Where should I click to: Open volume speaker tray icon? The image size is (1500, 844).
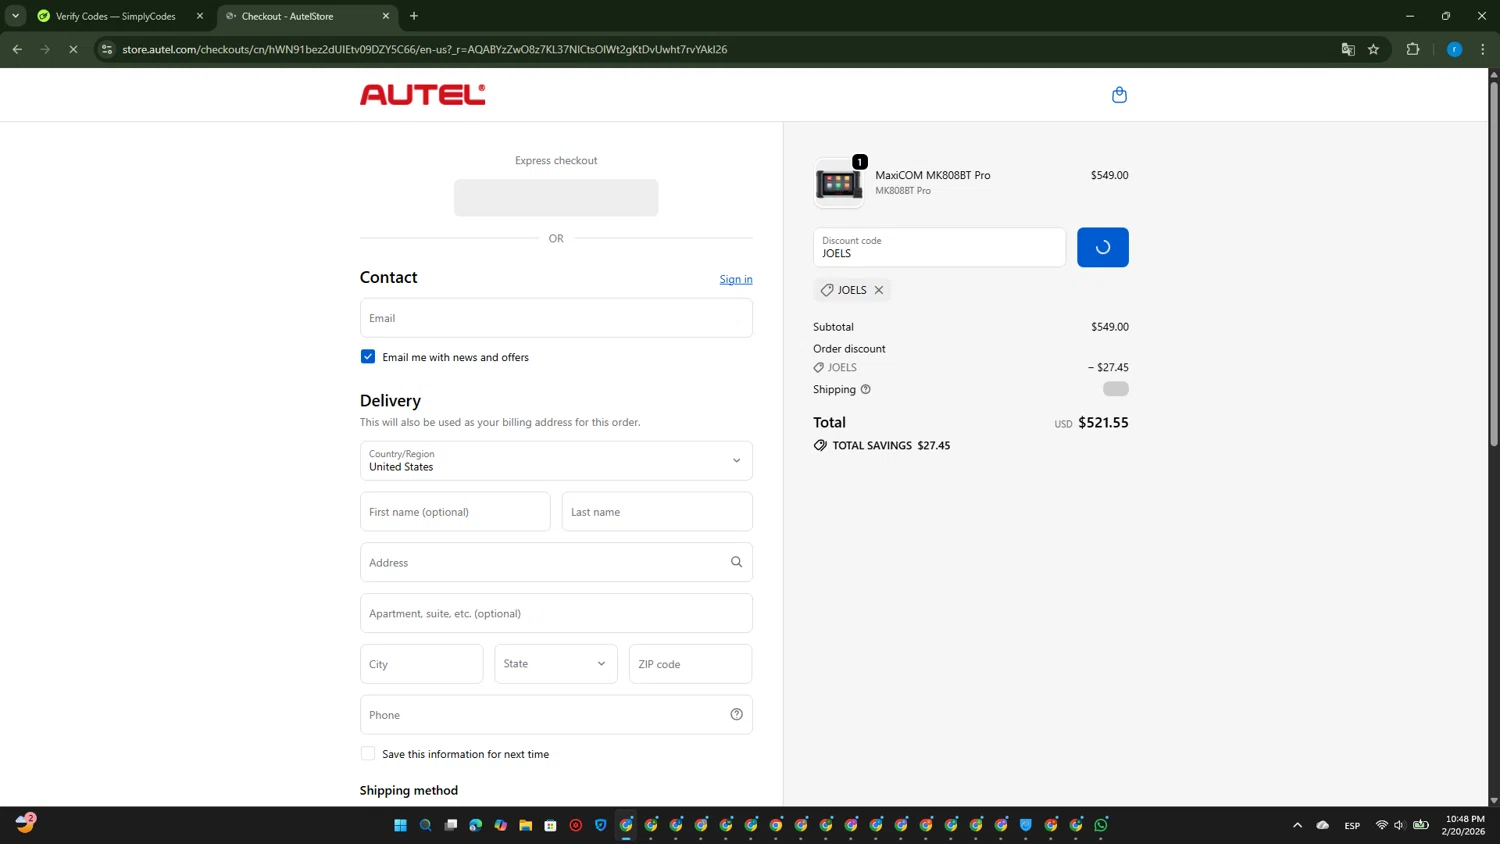[1399, 825]
